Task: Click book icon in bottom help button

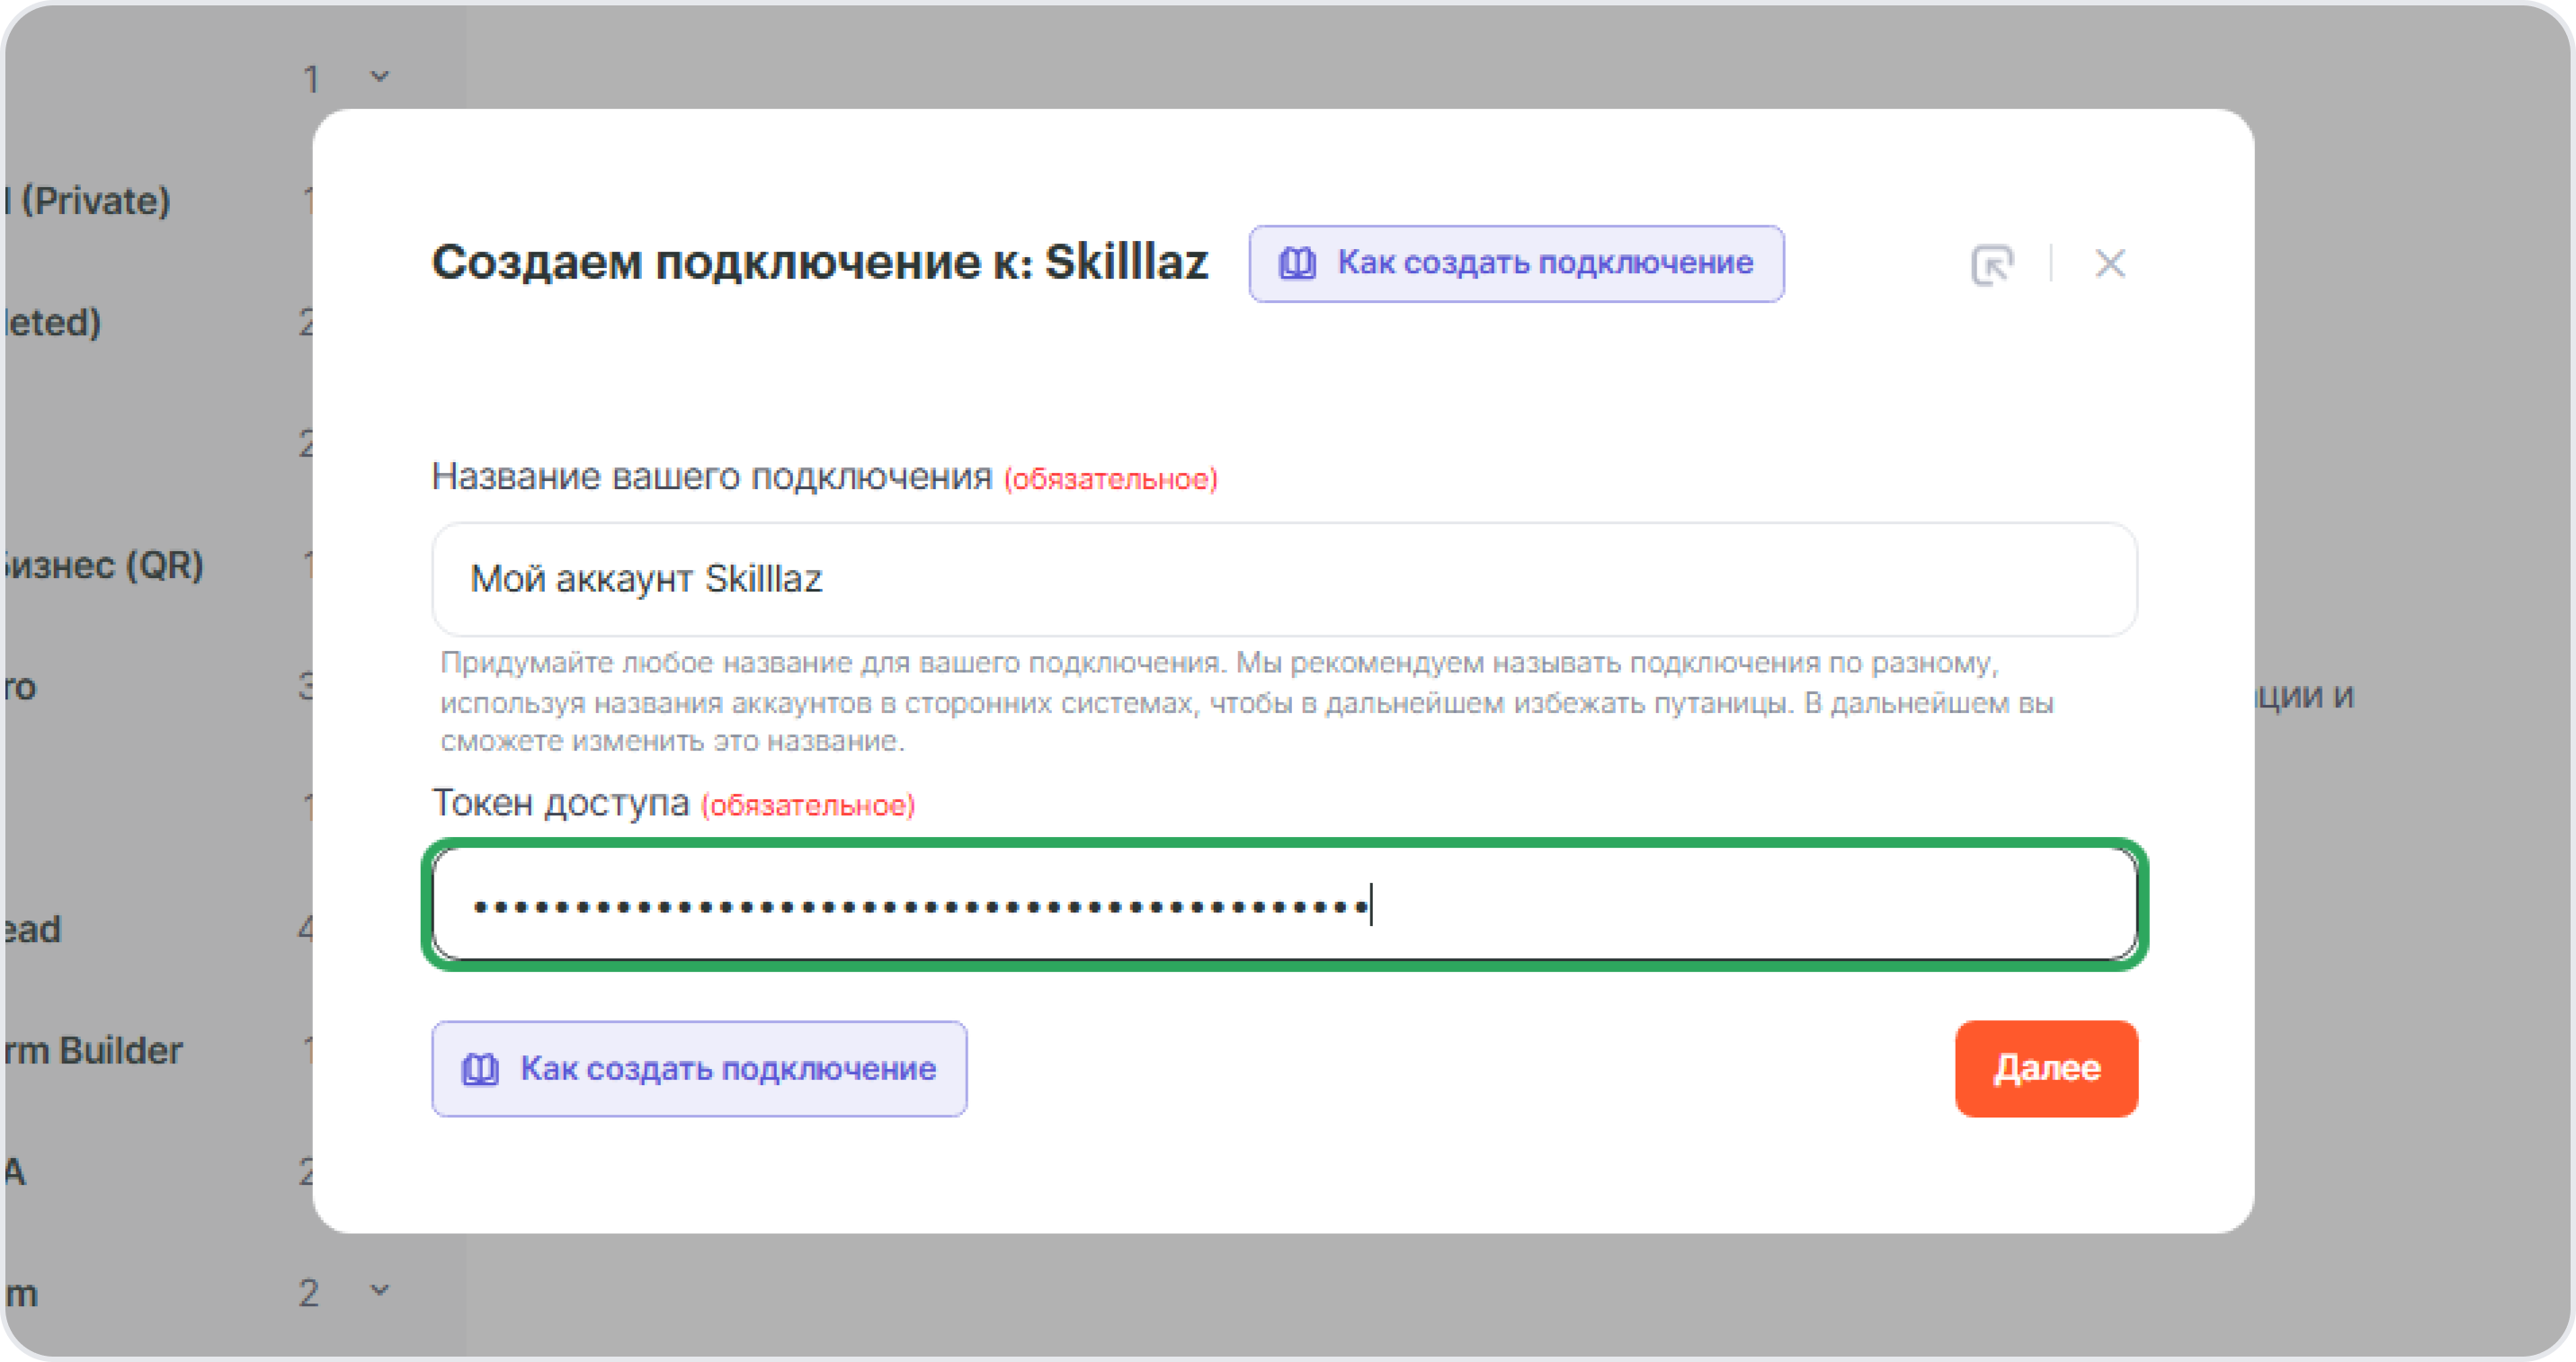Action: (480, 1069)
